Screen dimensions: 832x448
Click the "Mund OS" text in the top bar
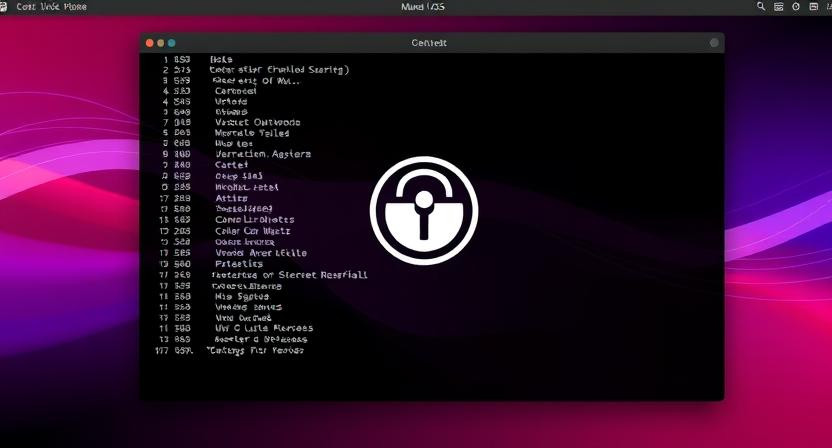[x=422, y=7]
